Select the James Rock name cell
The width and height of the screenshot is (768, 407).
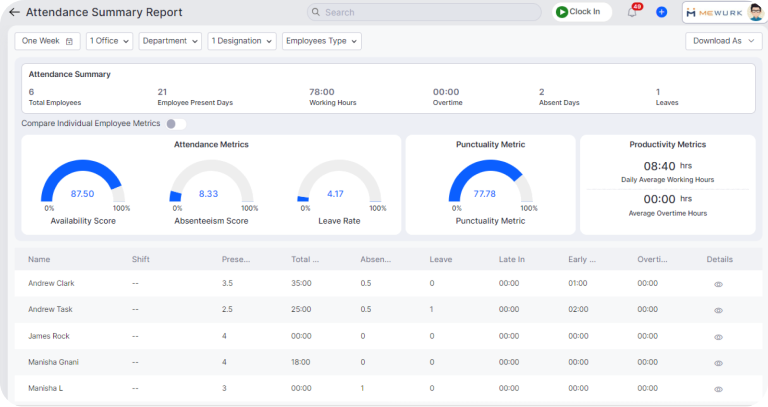49,336
